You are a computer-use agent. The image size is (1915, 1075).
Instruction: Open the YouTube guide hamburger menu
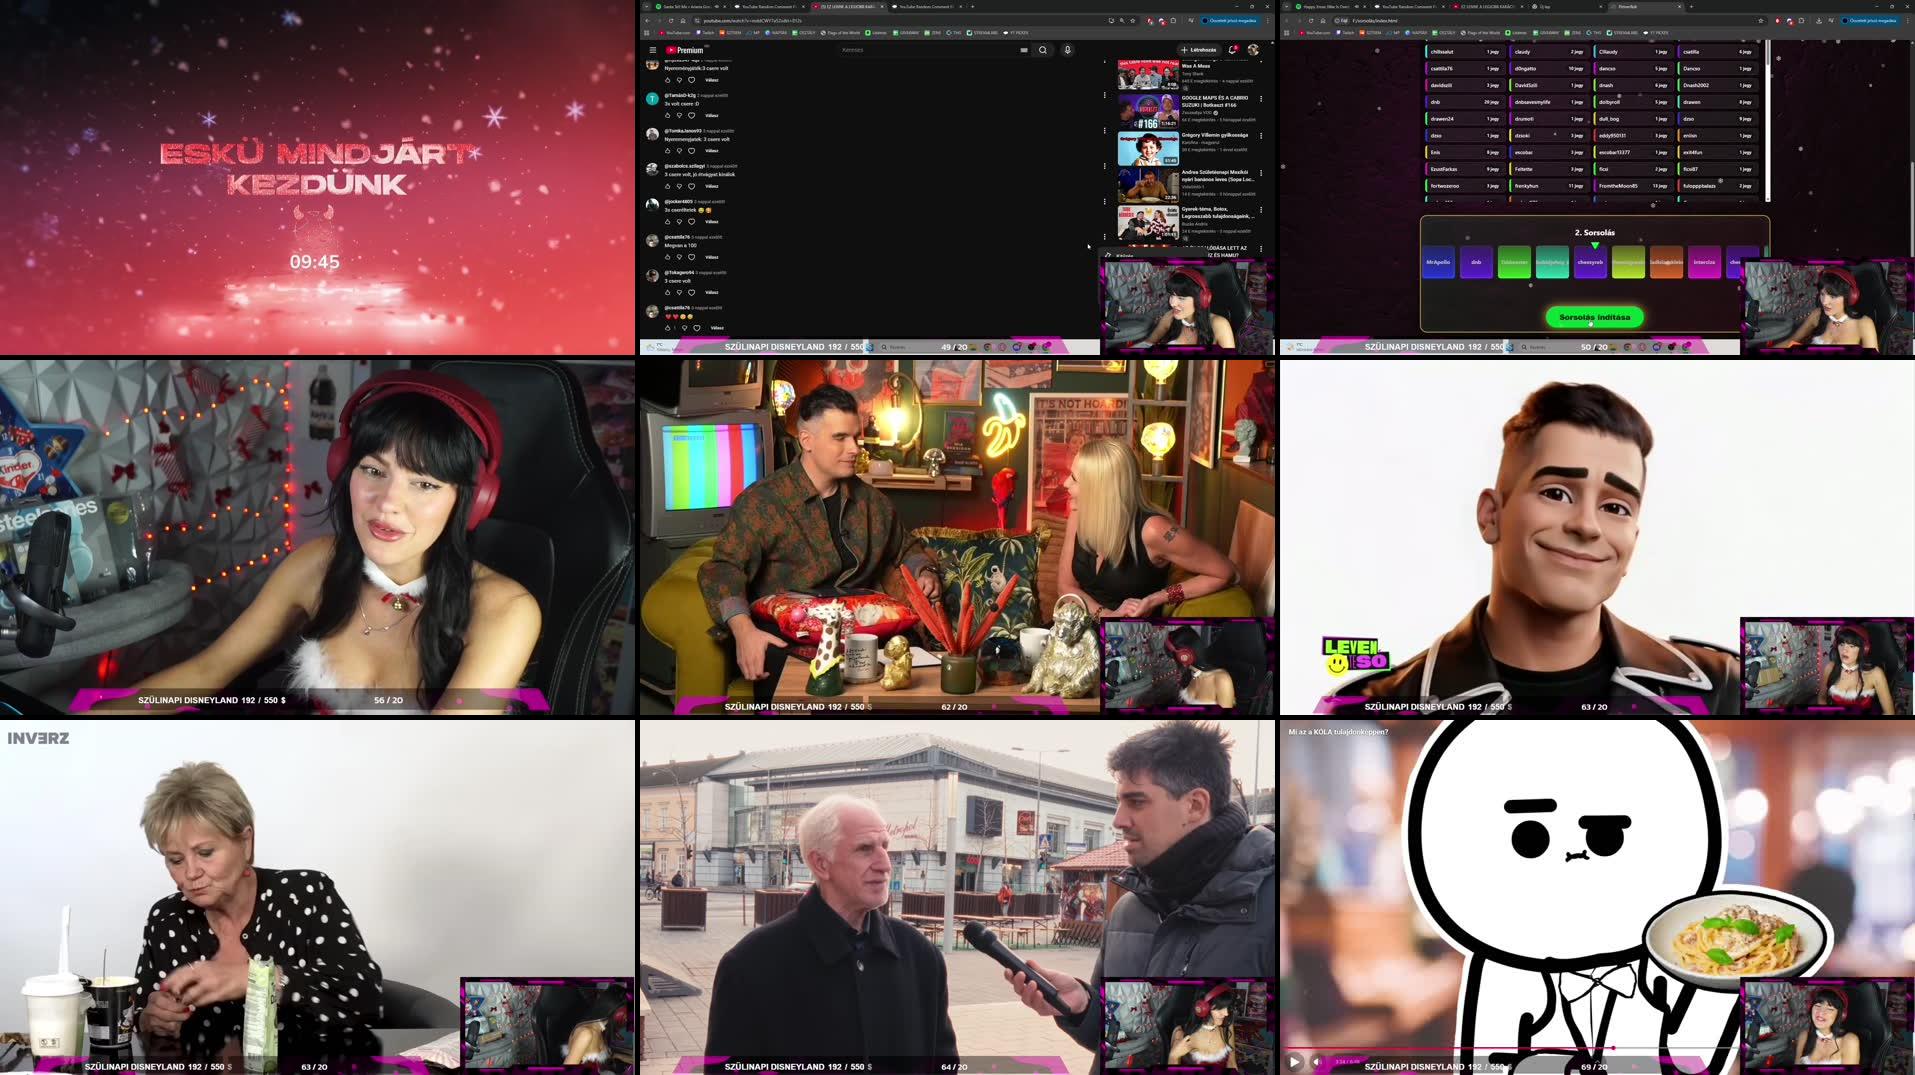[652, 50]
